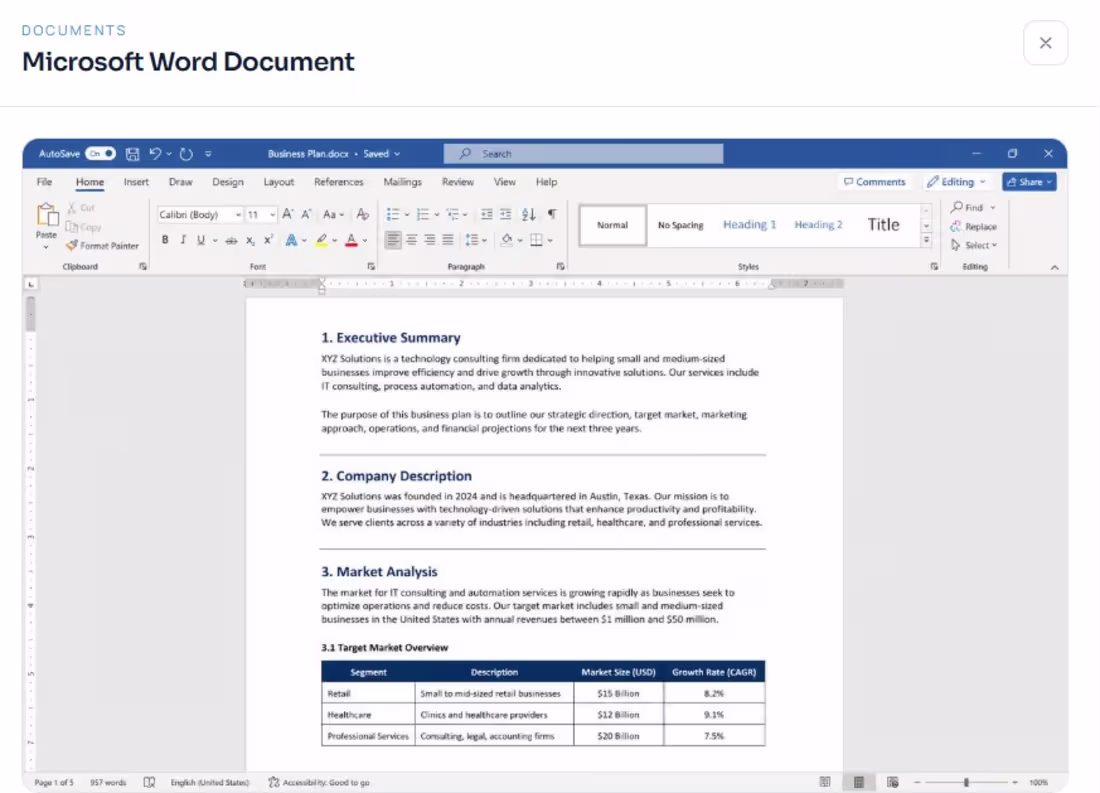This screenshot has width=1100, height=793.
Task: Click the red font color A
Action: tap(351, 240)
